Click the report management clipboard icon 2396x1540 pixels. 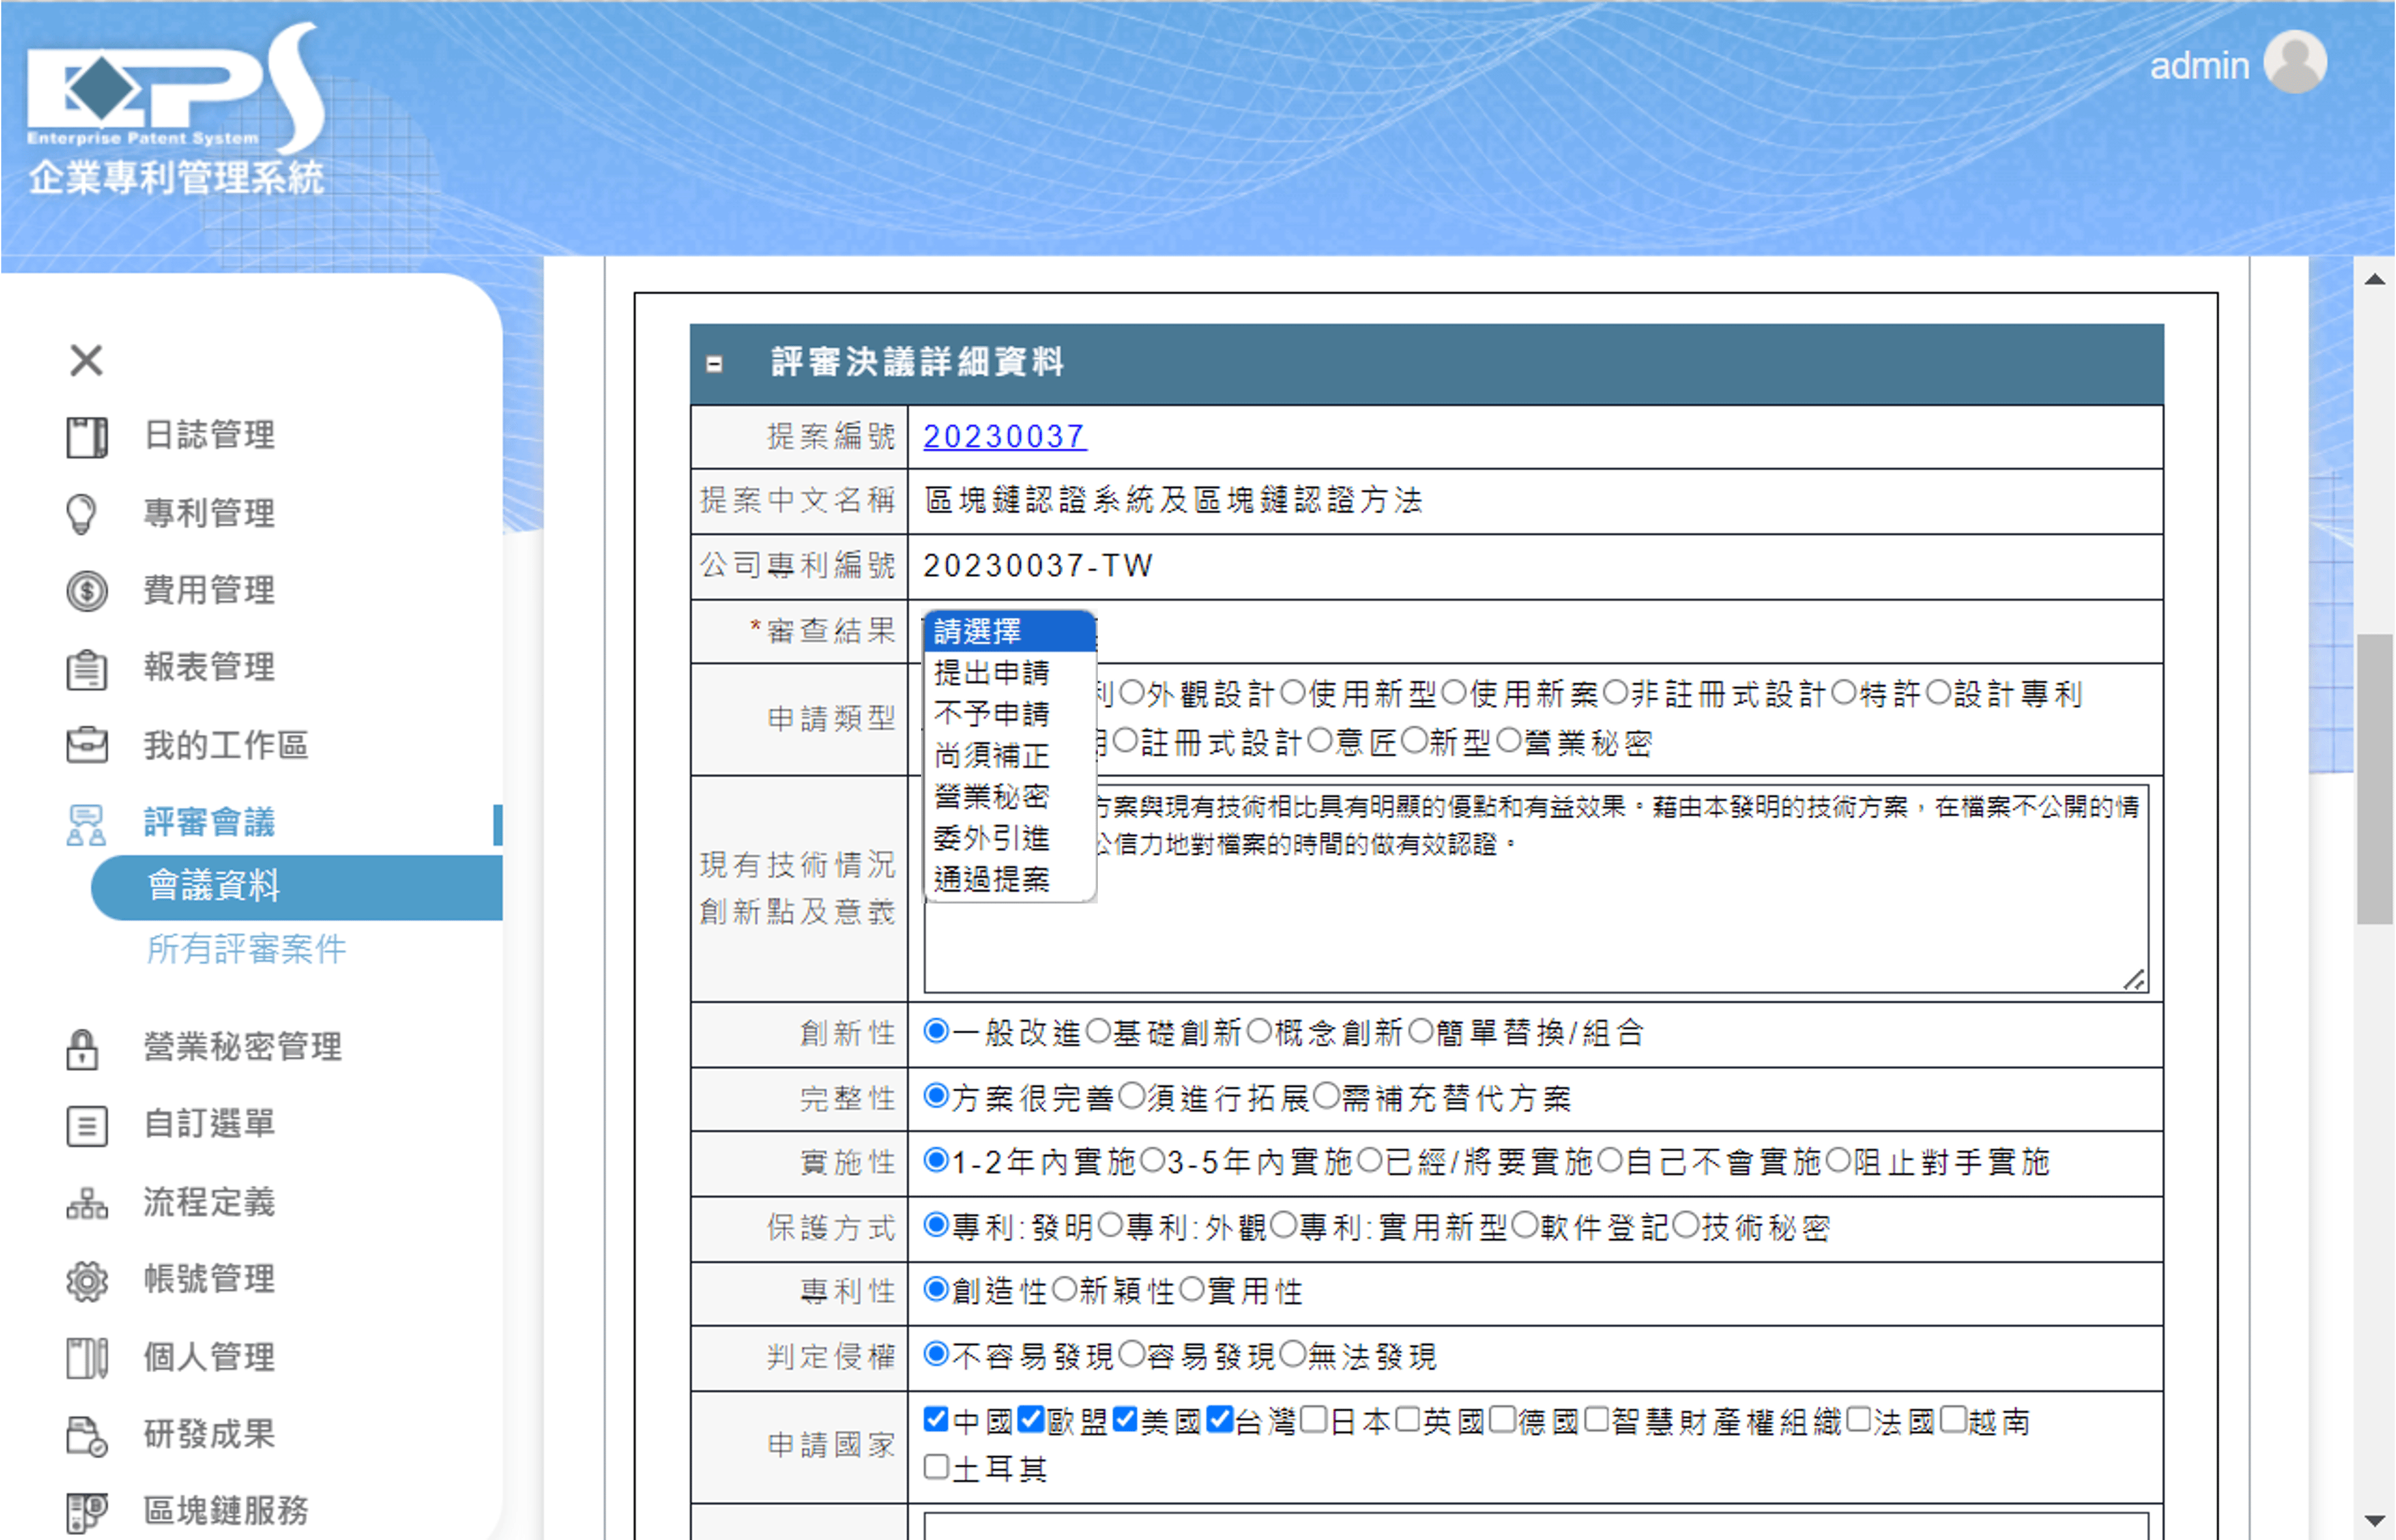click(87, 668)
